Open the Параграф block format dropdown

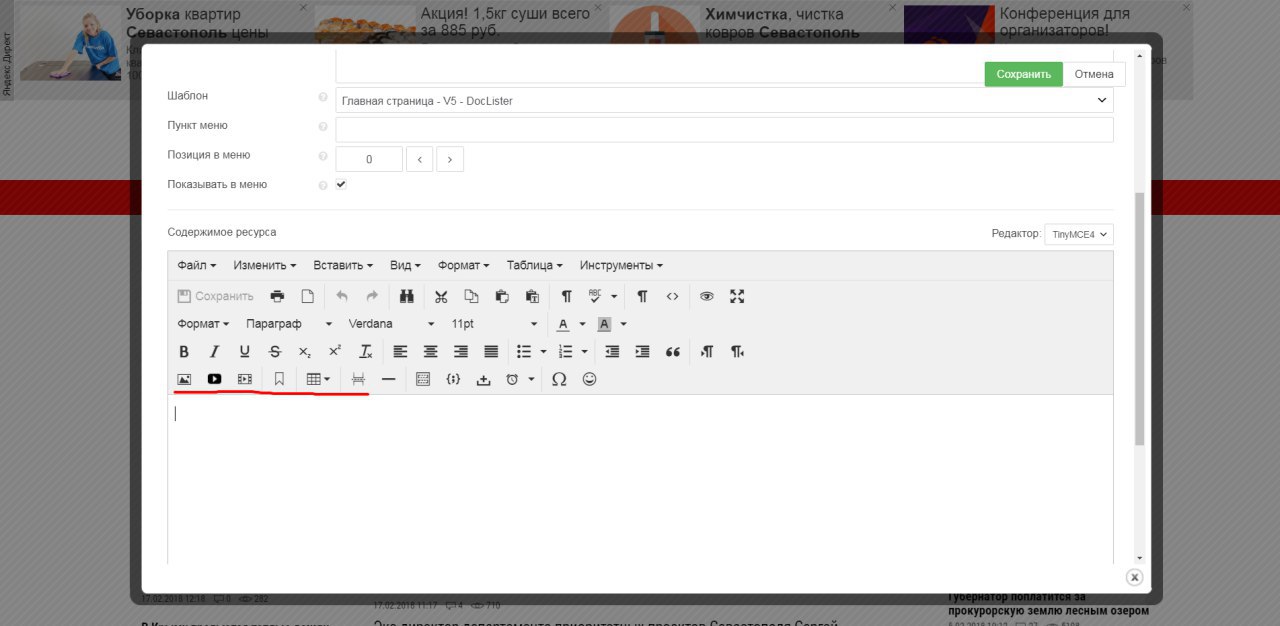(x=288, y=324)
